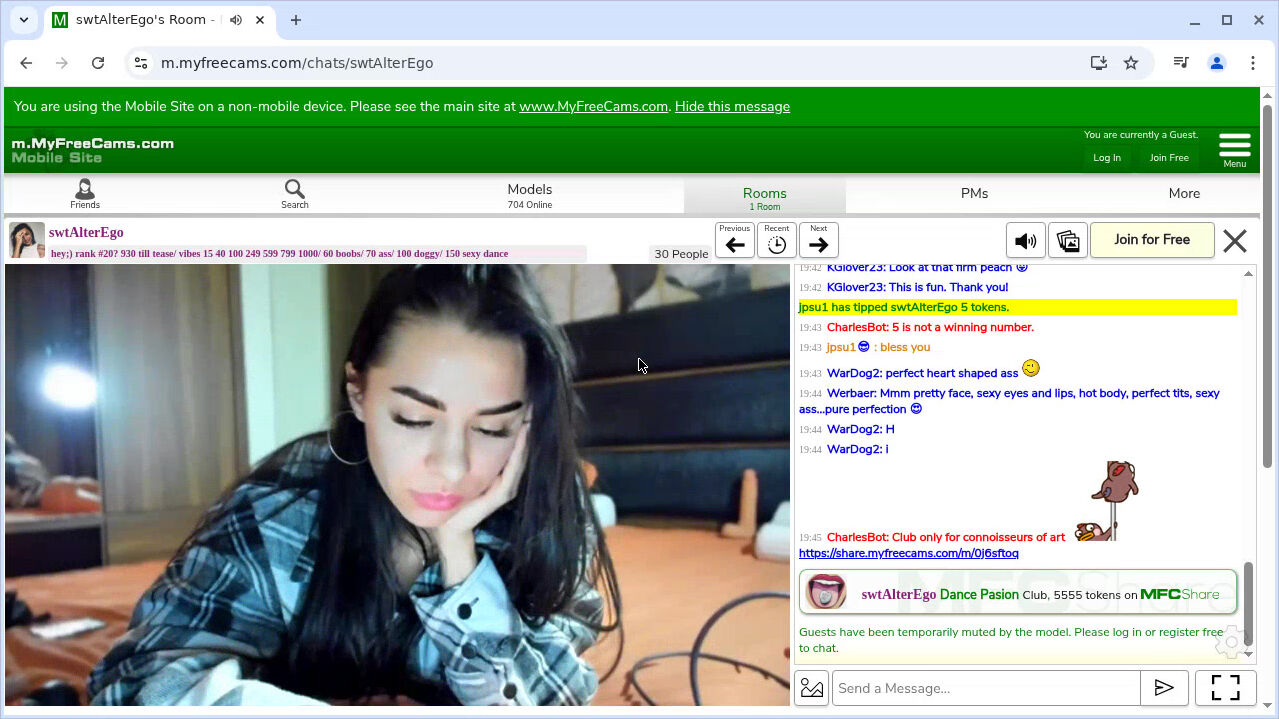Screen dimensions: 1279x719
Task: Open the room photo gallery icon
Action: tap(1068, 241)
